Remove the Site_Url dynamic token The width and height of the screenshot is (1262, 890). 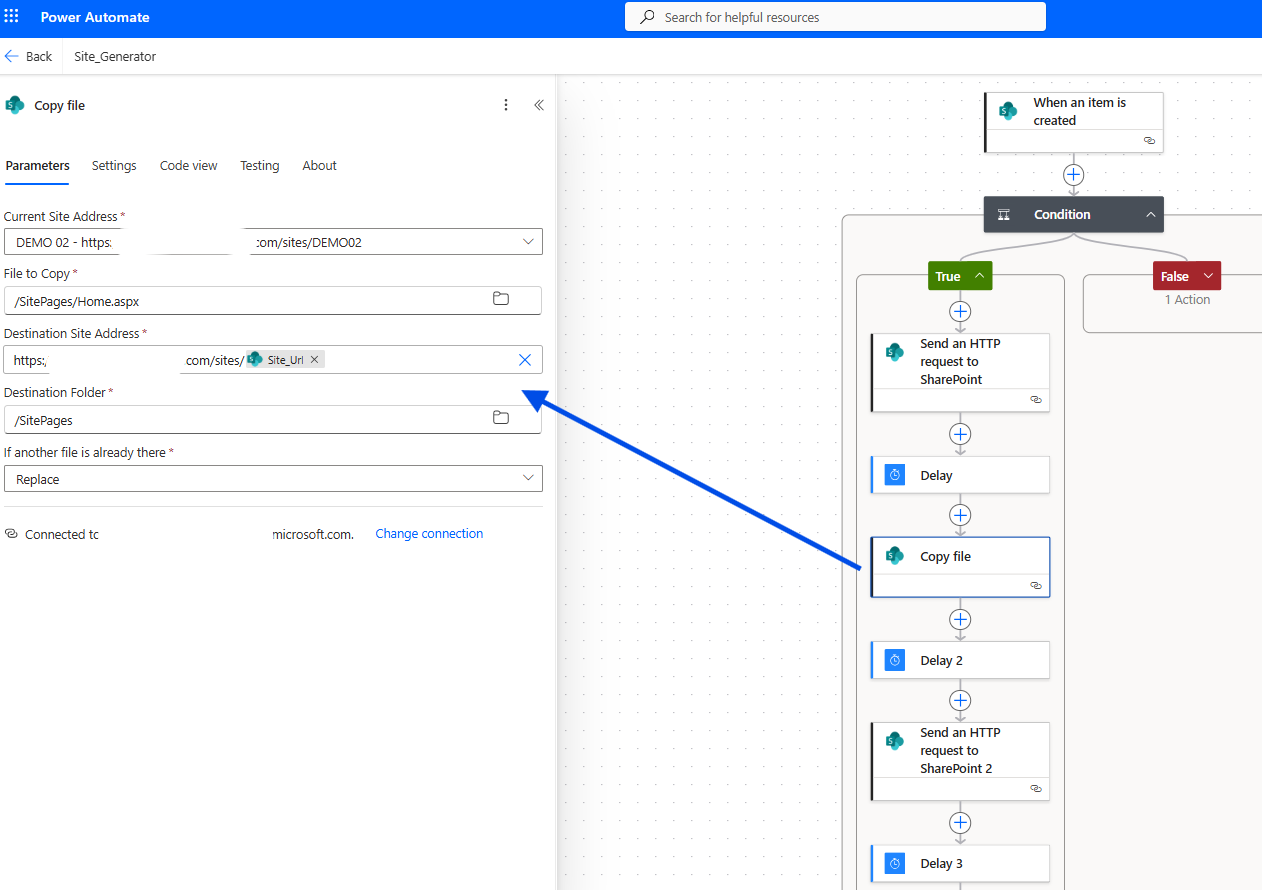(x=314, y=360)
